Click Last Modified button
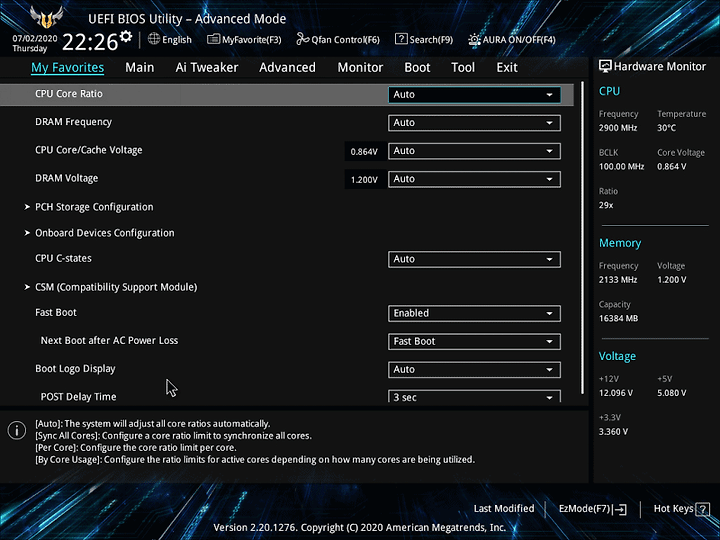 tap(504, 509)
